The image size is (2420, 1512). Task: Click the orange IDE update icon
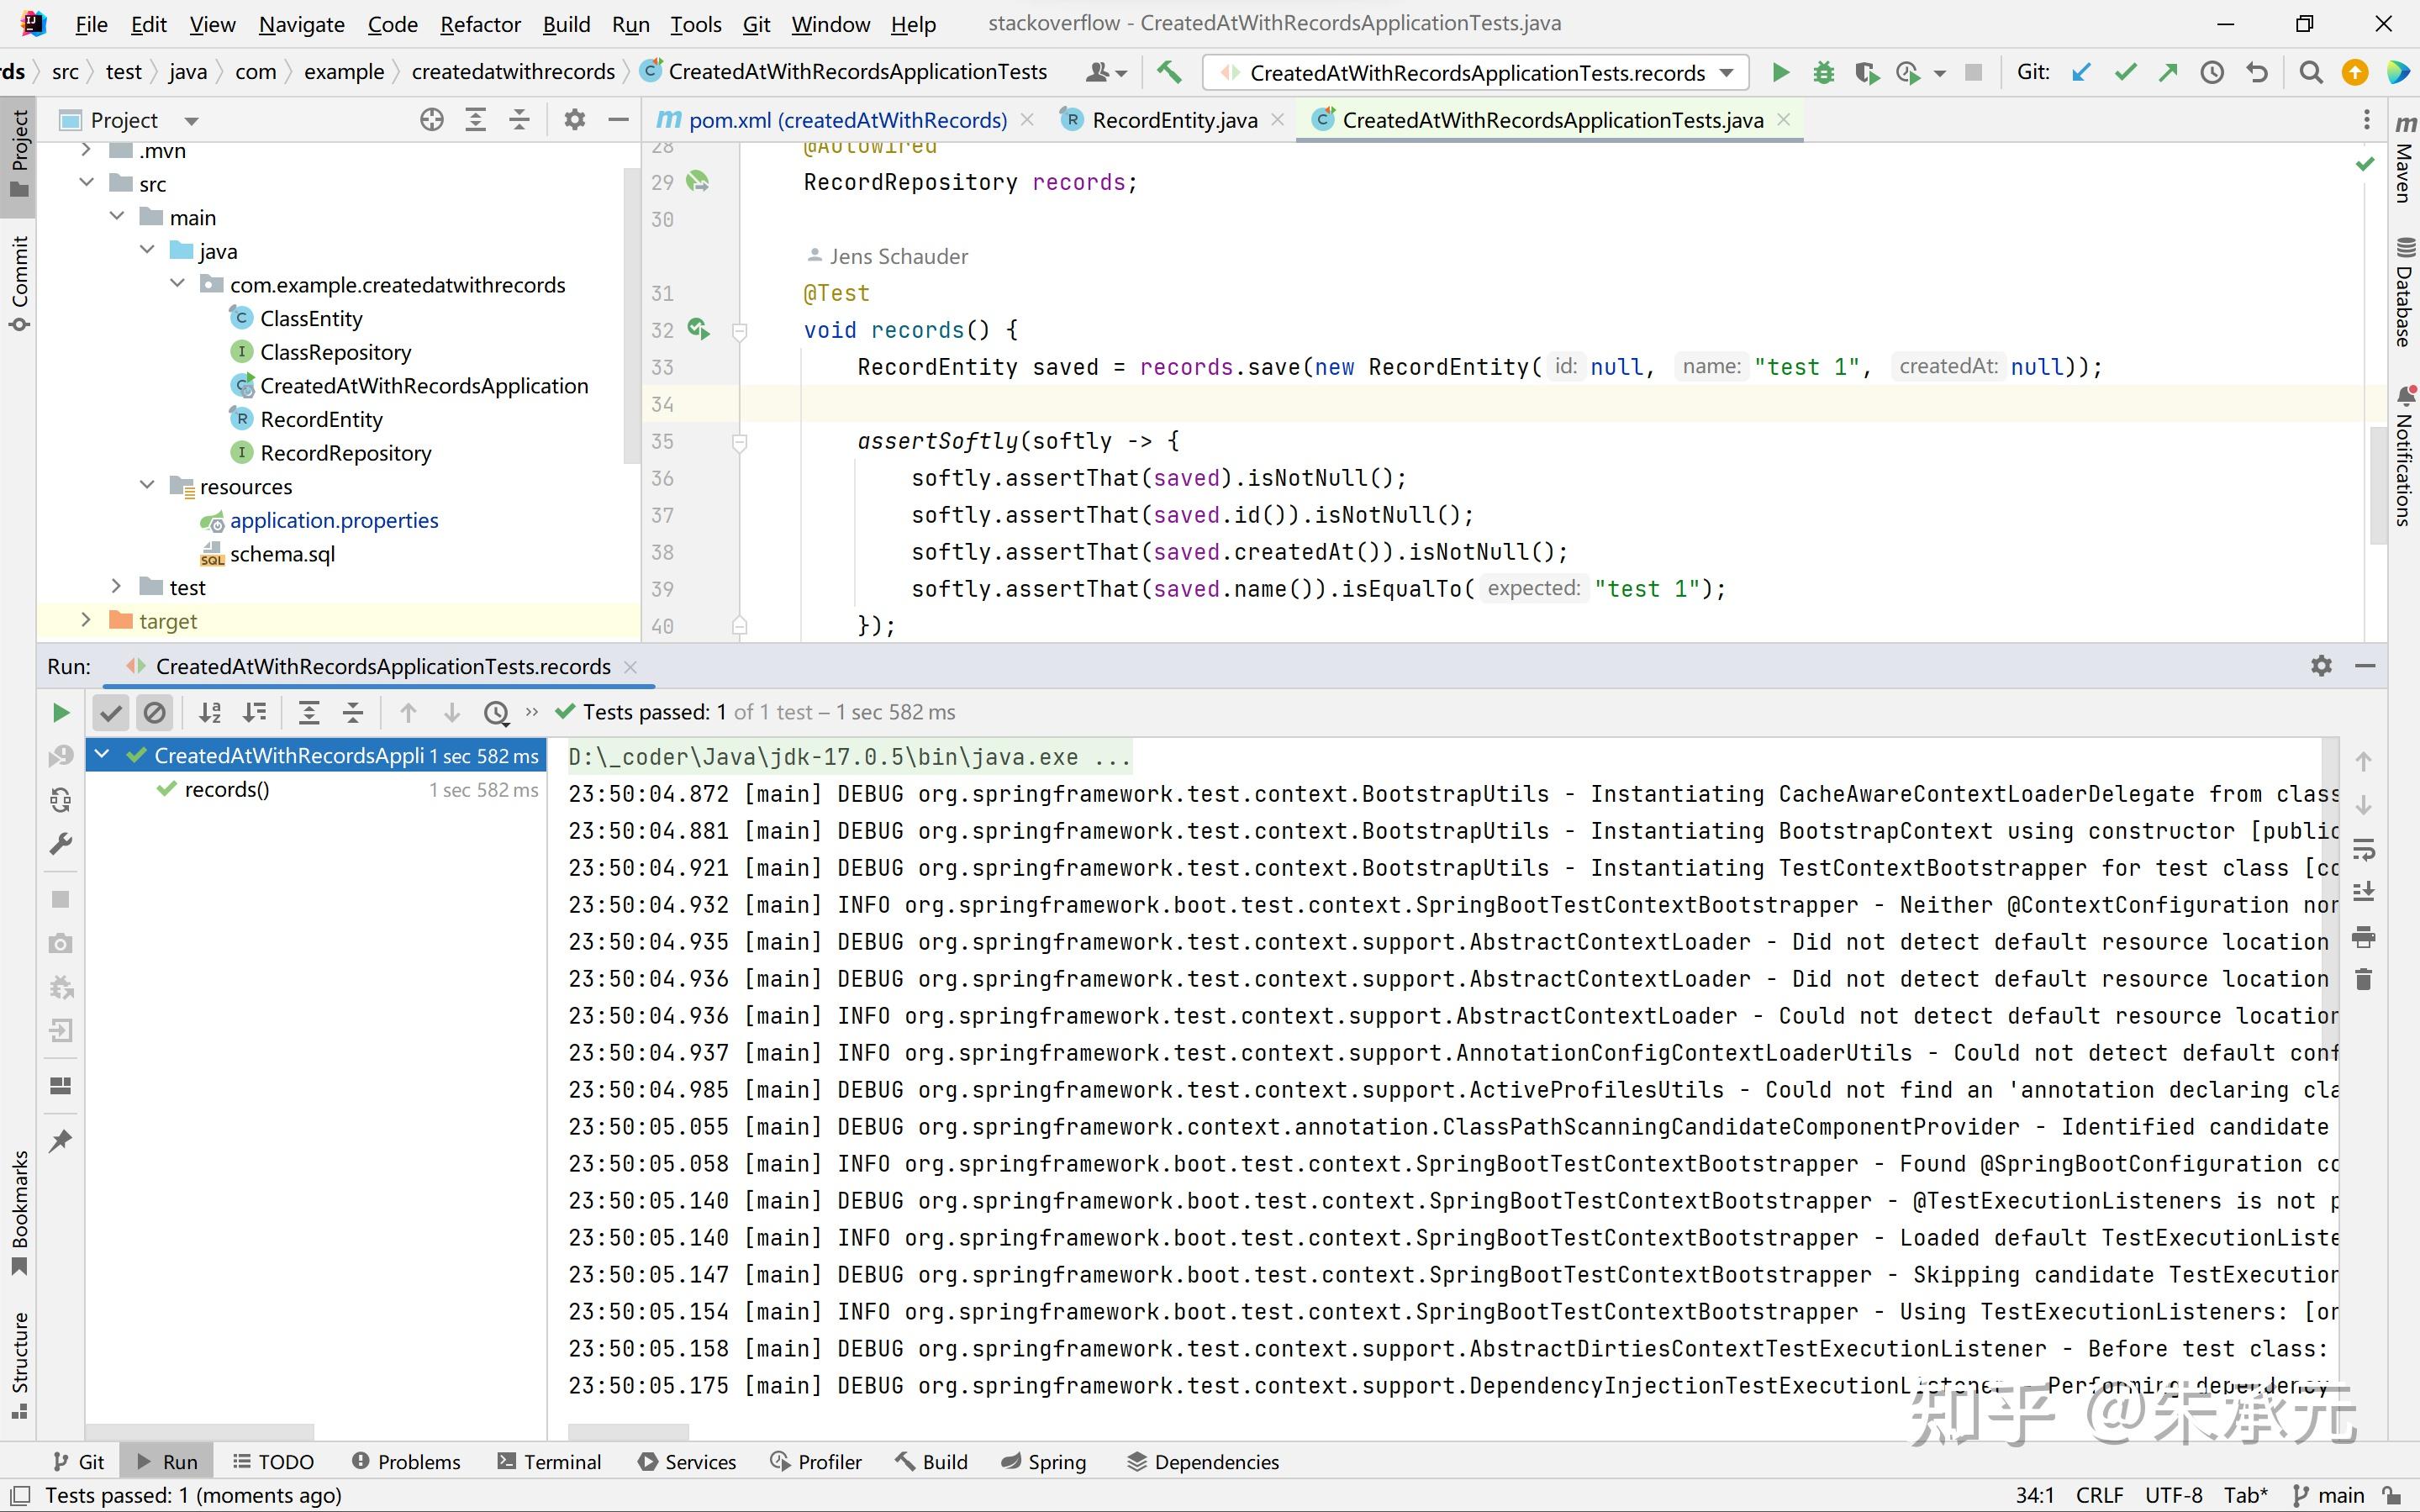pyautogui.click(x=2355, y=72)
